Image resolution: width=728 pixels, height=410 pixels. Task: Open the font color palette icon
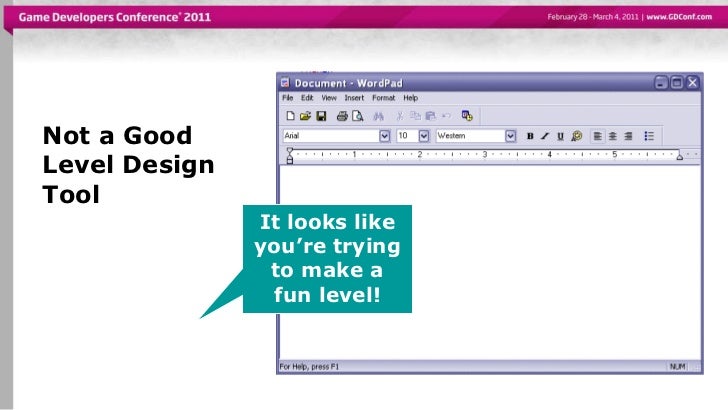[577, 136]
